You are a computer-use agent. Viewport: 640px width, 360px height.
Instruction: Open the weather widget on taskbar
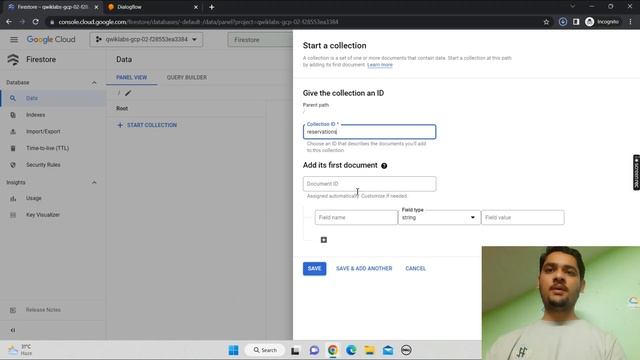pos(20,350)
